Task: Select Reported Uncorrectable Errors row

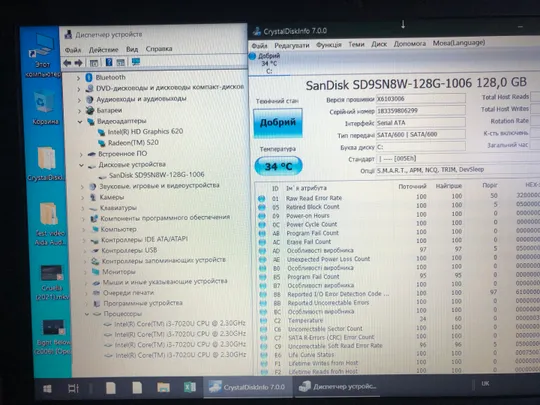Action: coord(398,303)
